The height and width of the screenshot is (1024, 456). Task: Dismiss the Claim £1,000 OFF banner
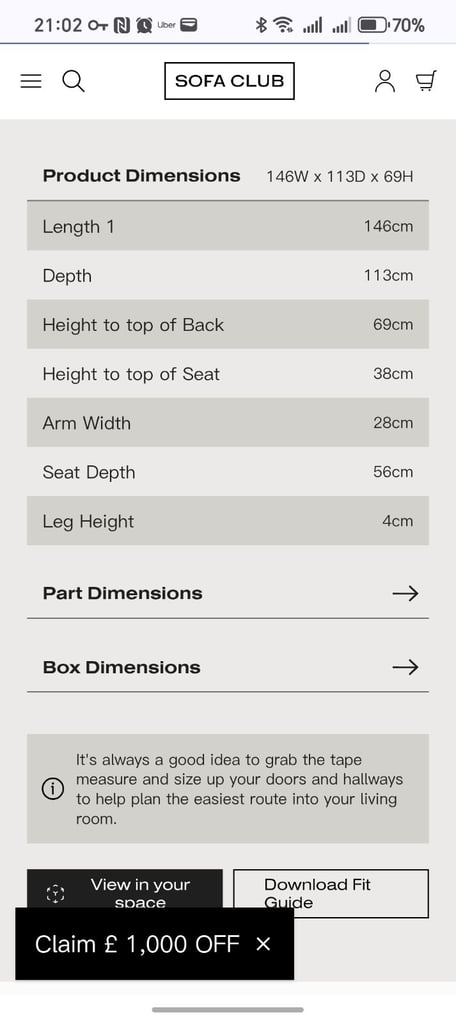(263, 944)
